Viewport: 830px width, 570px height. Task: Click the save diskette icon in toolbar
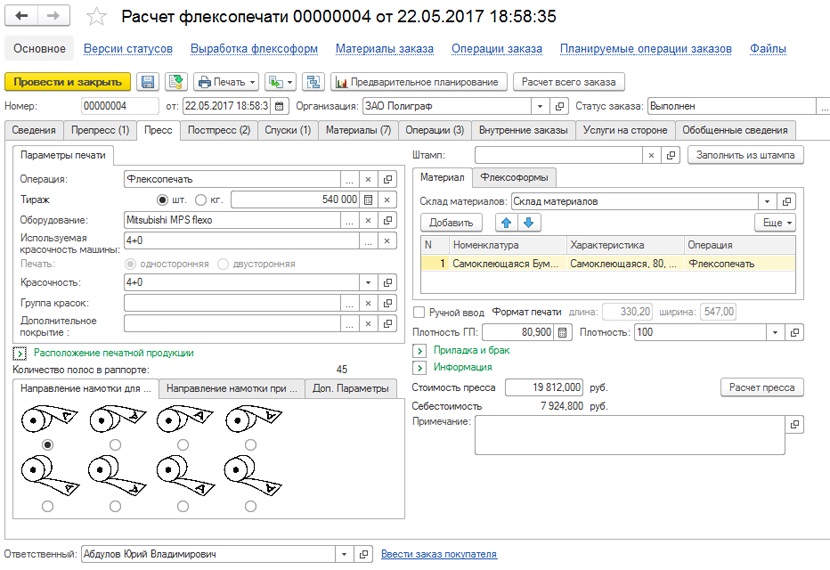click(x=148, y=82)
